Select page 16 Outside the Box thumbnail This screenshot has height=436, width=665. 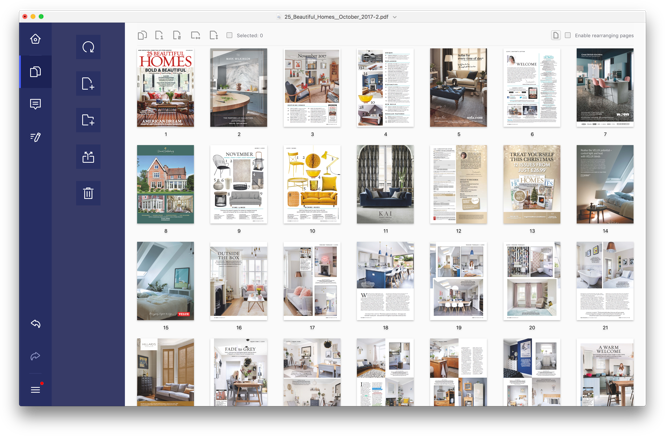click(x=239, y=281)
